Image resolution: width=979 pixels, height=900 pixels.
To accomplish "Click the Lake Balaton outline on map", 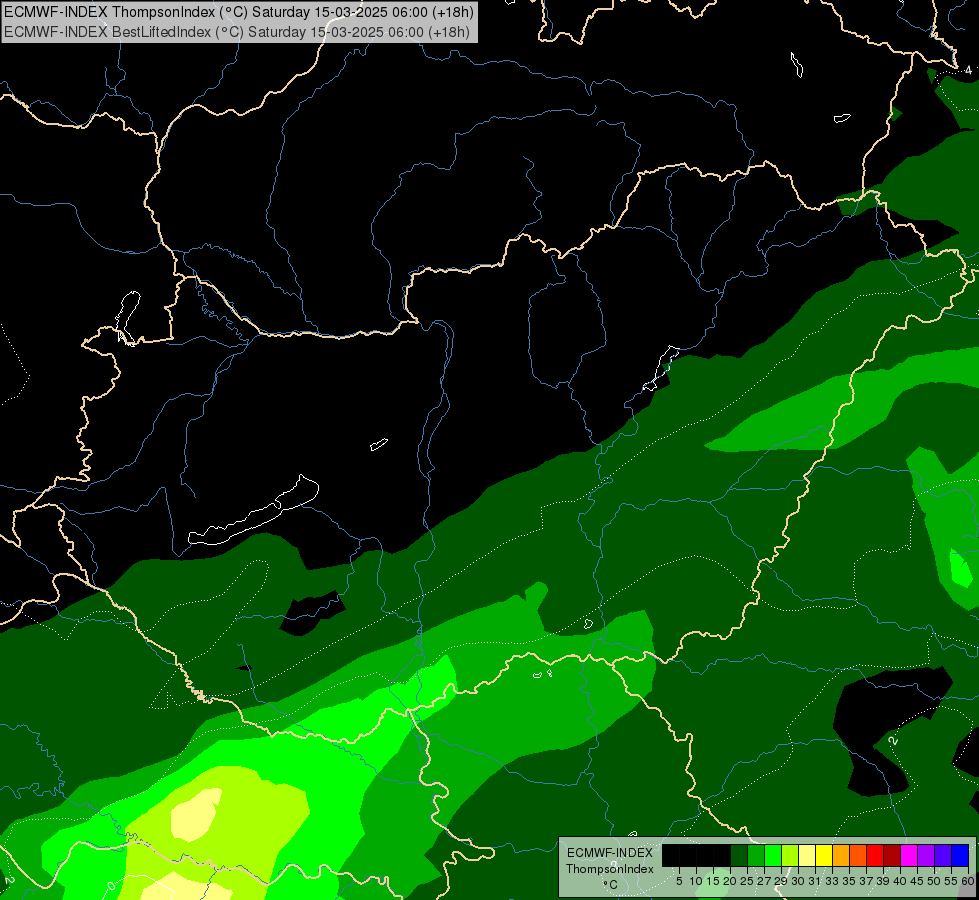I will (253, 510).
